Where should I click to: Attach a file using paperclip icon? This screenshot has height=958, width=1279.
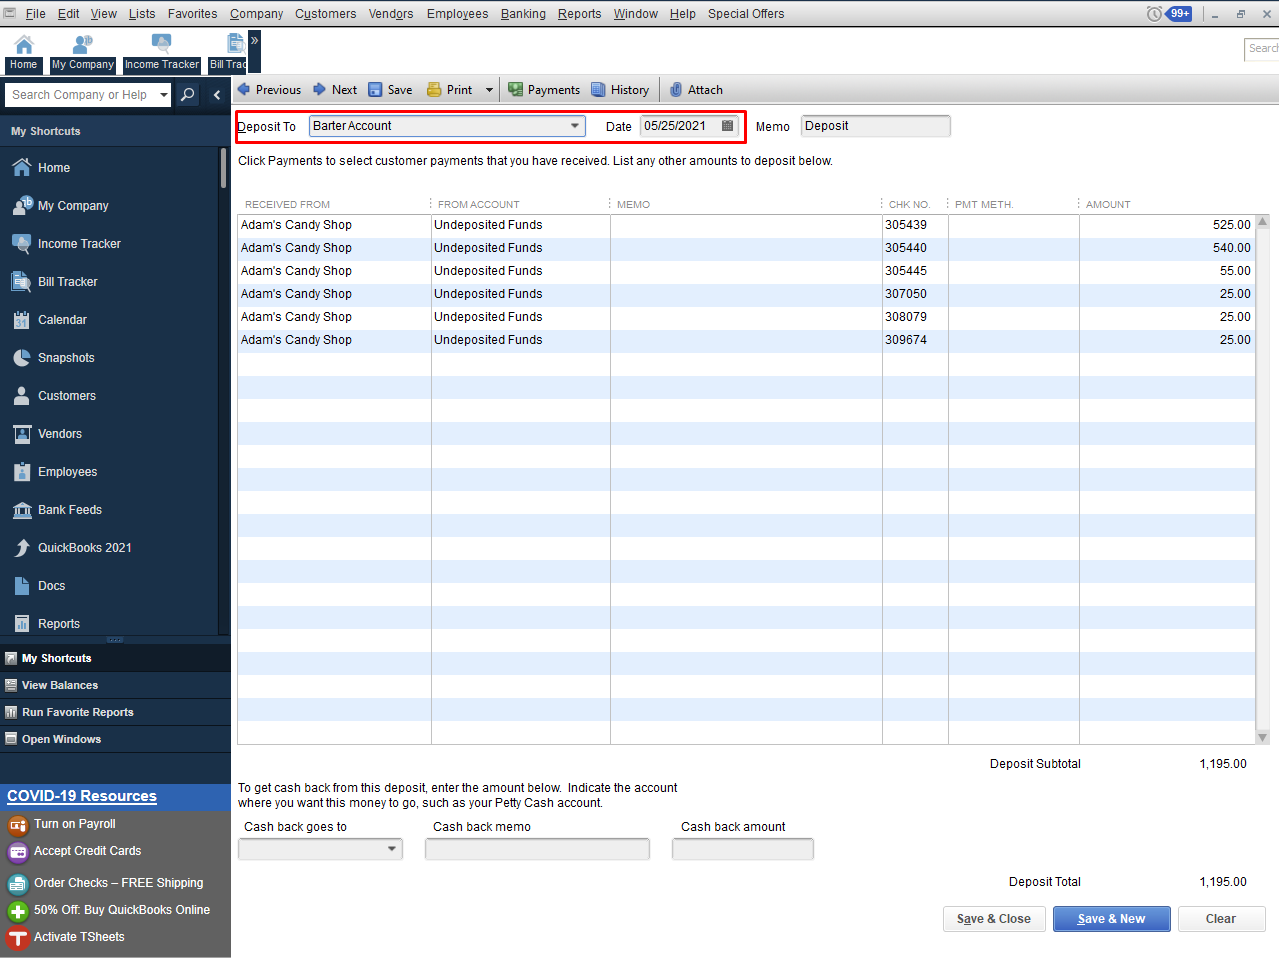[676, 89]
